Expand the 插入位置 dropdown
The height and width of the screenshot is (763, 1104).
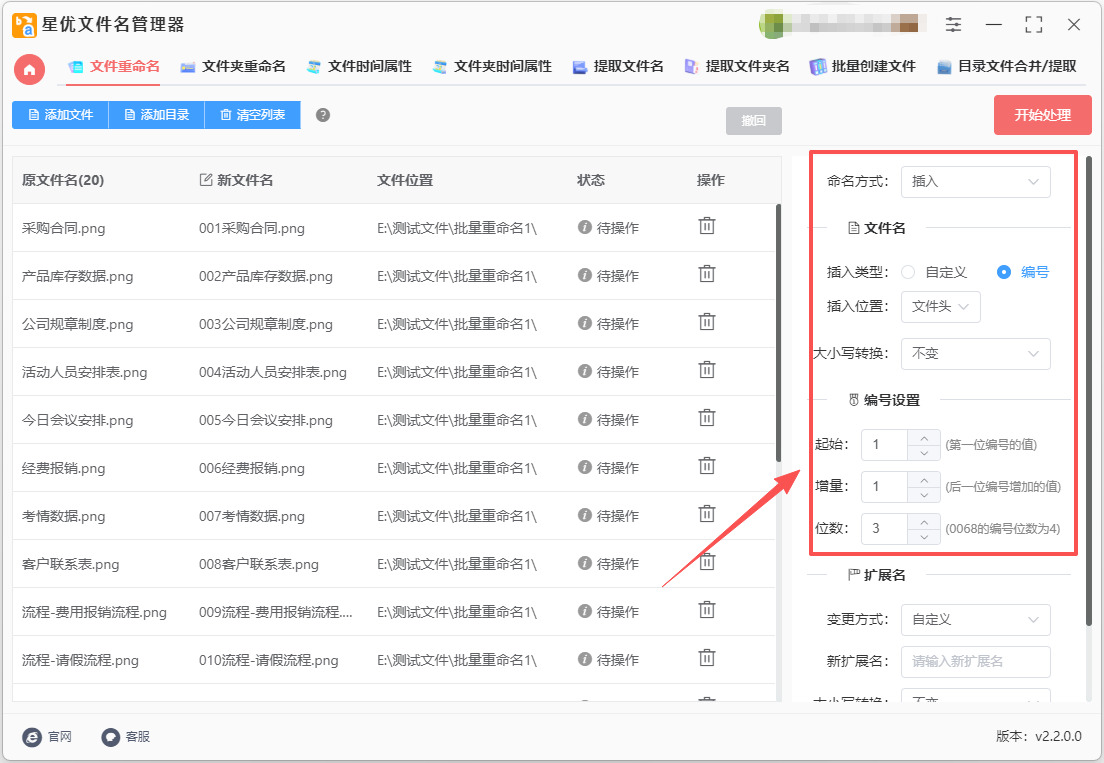940,307
